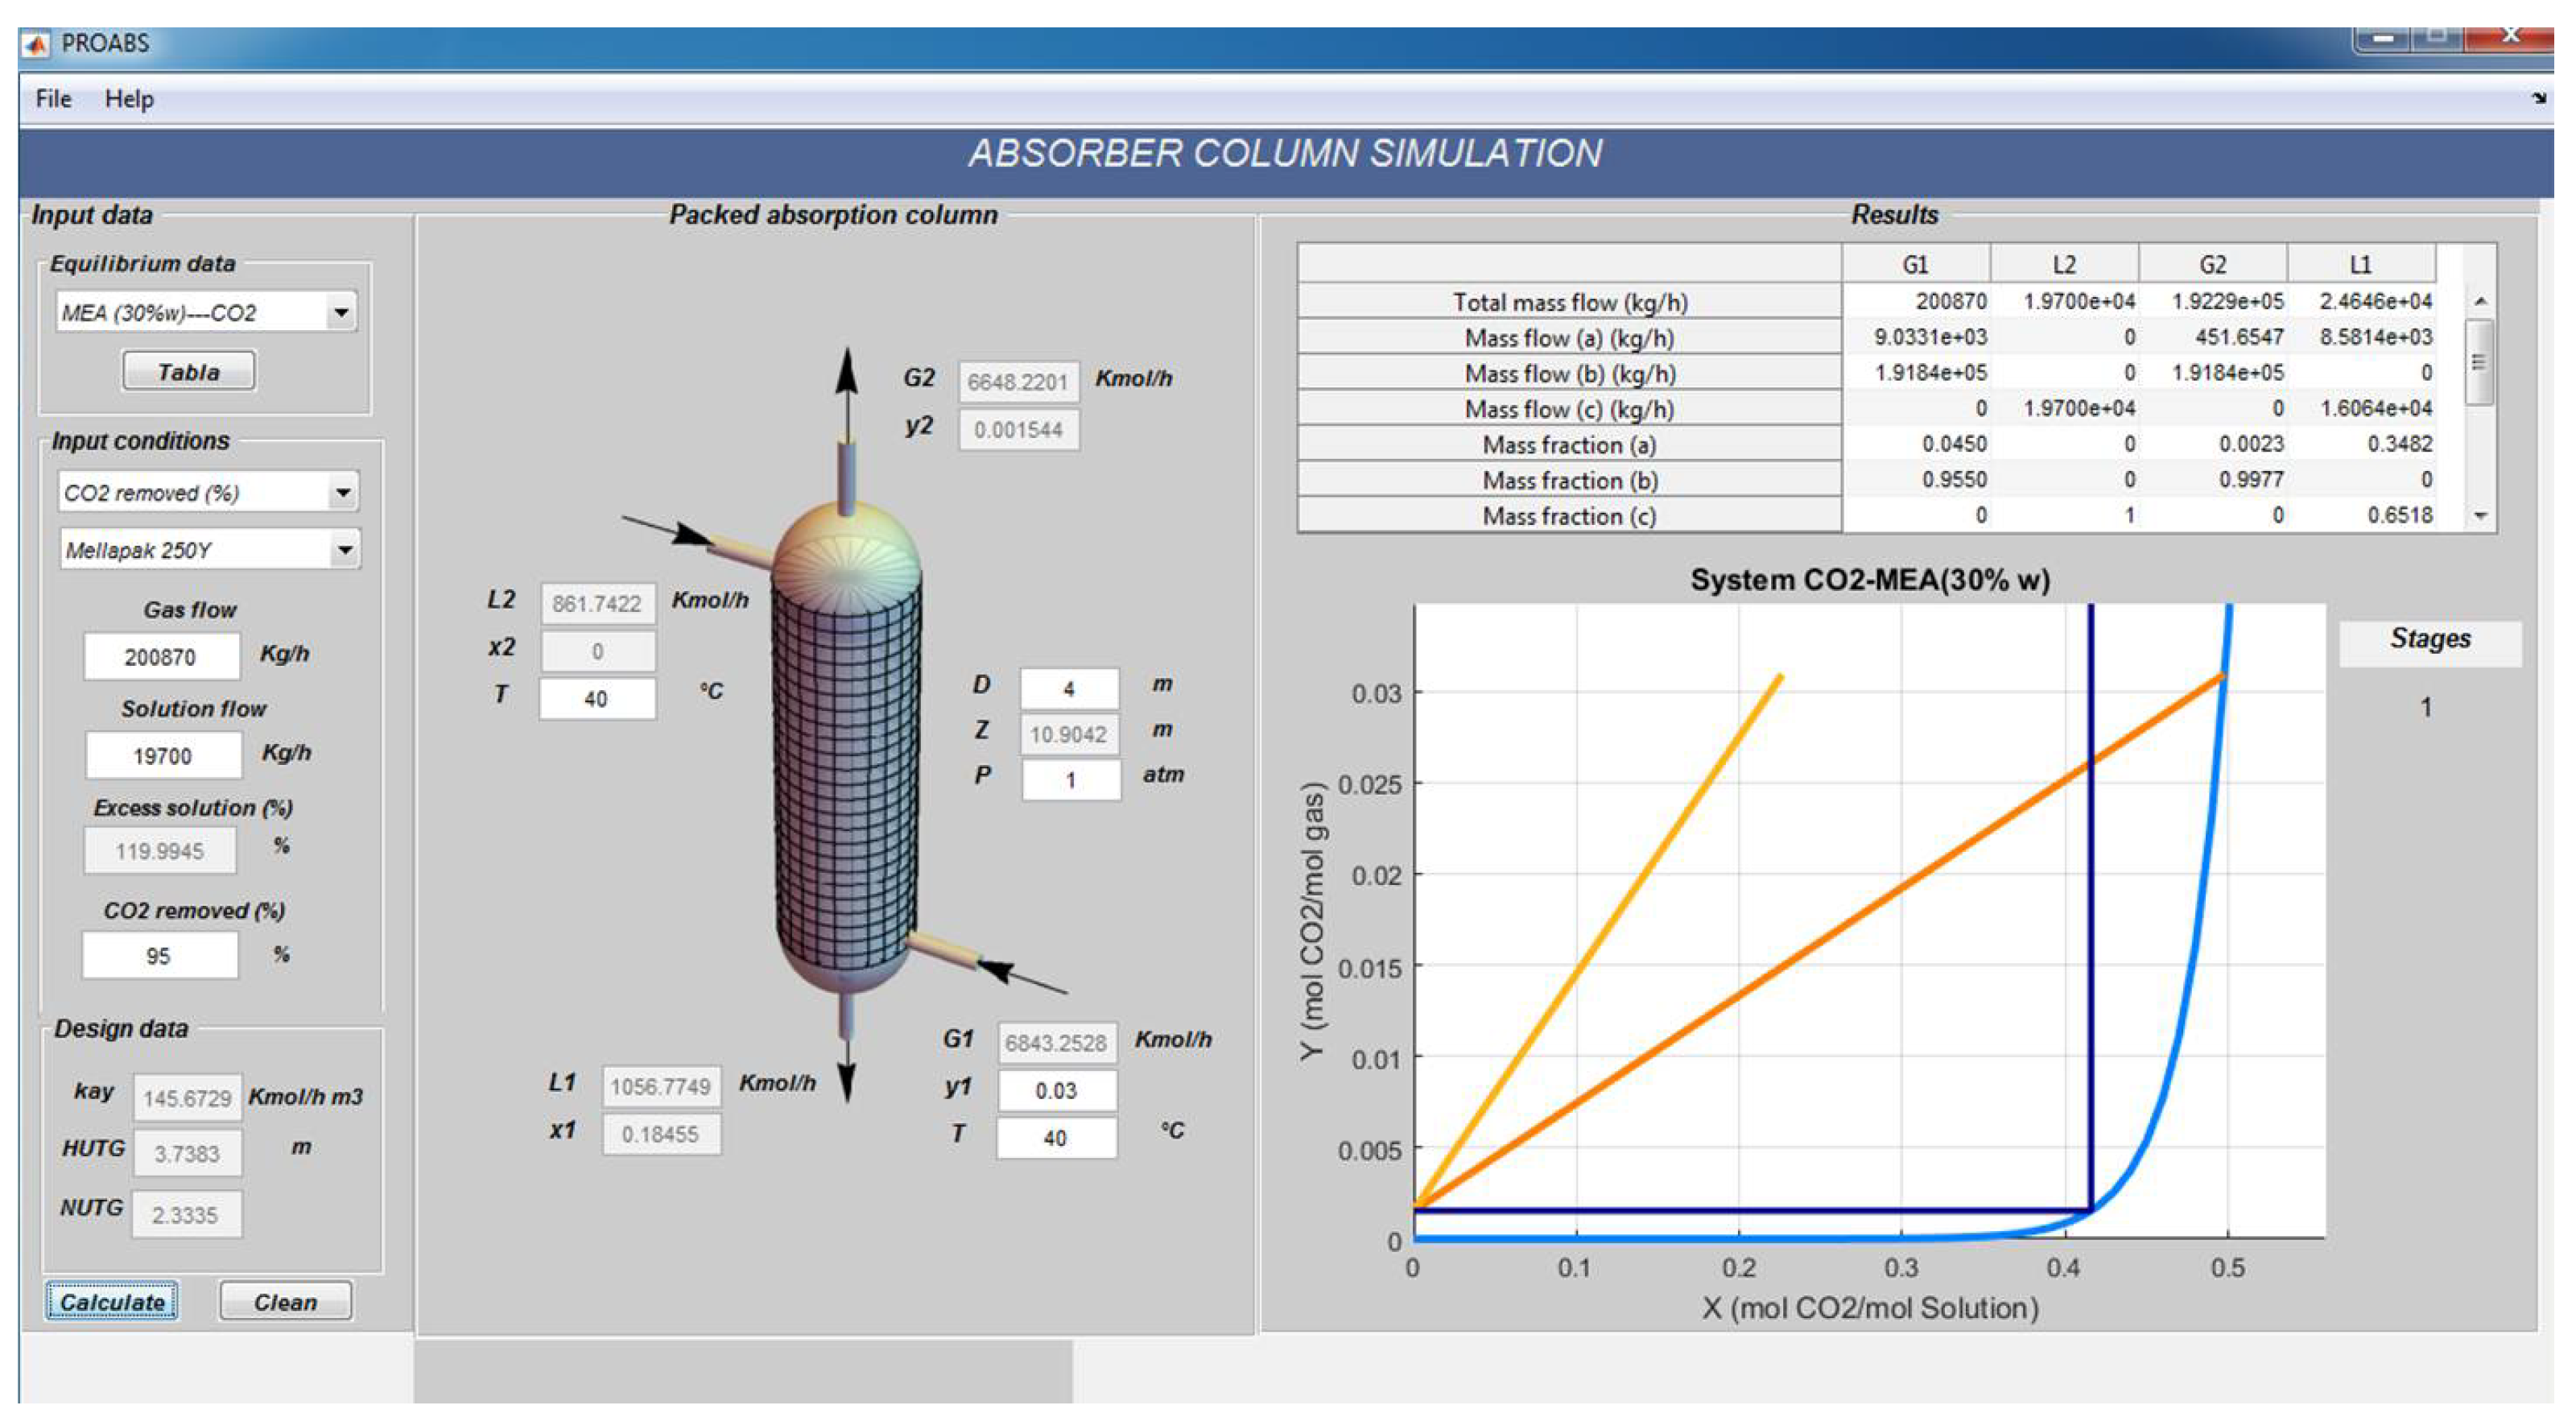Open the Help menu
The height and width of the screenshot is (1426, 2576).
129,99
